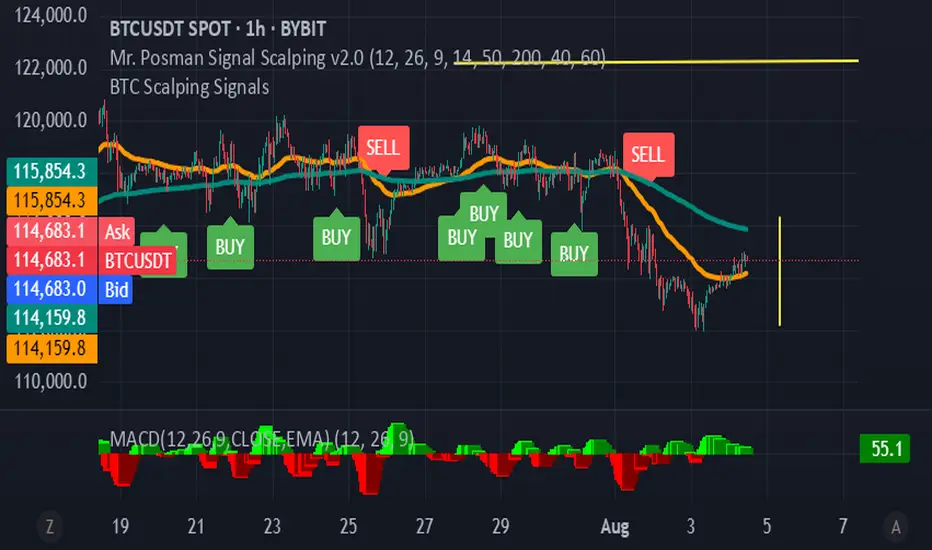This screenshot has height=550, width=932.
Task: Click the orange 115,854.3 price label
Action: [x=52, y=200]
